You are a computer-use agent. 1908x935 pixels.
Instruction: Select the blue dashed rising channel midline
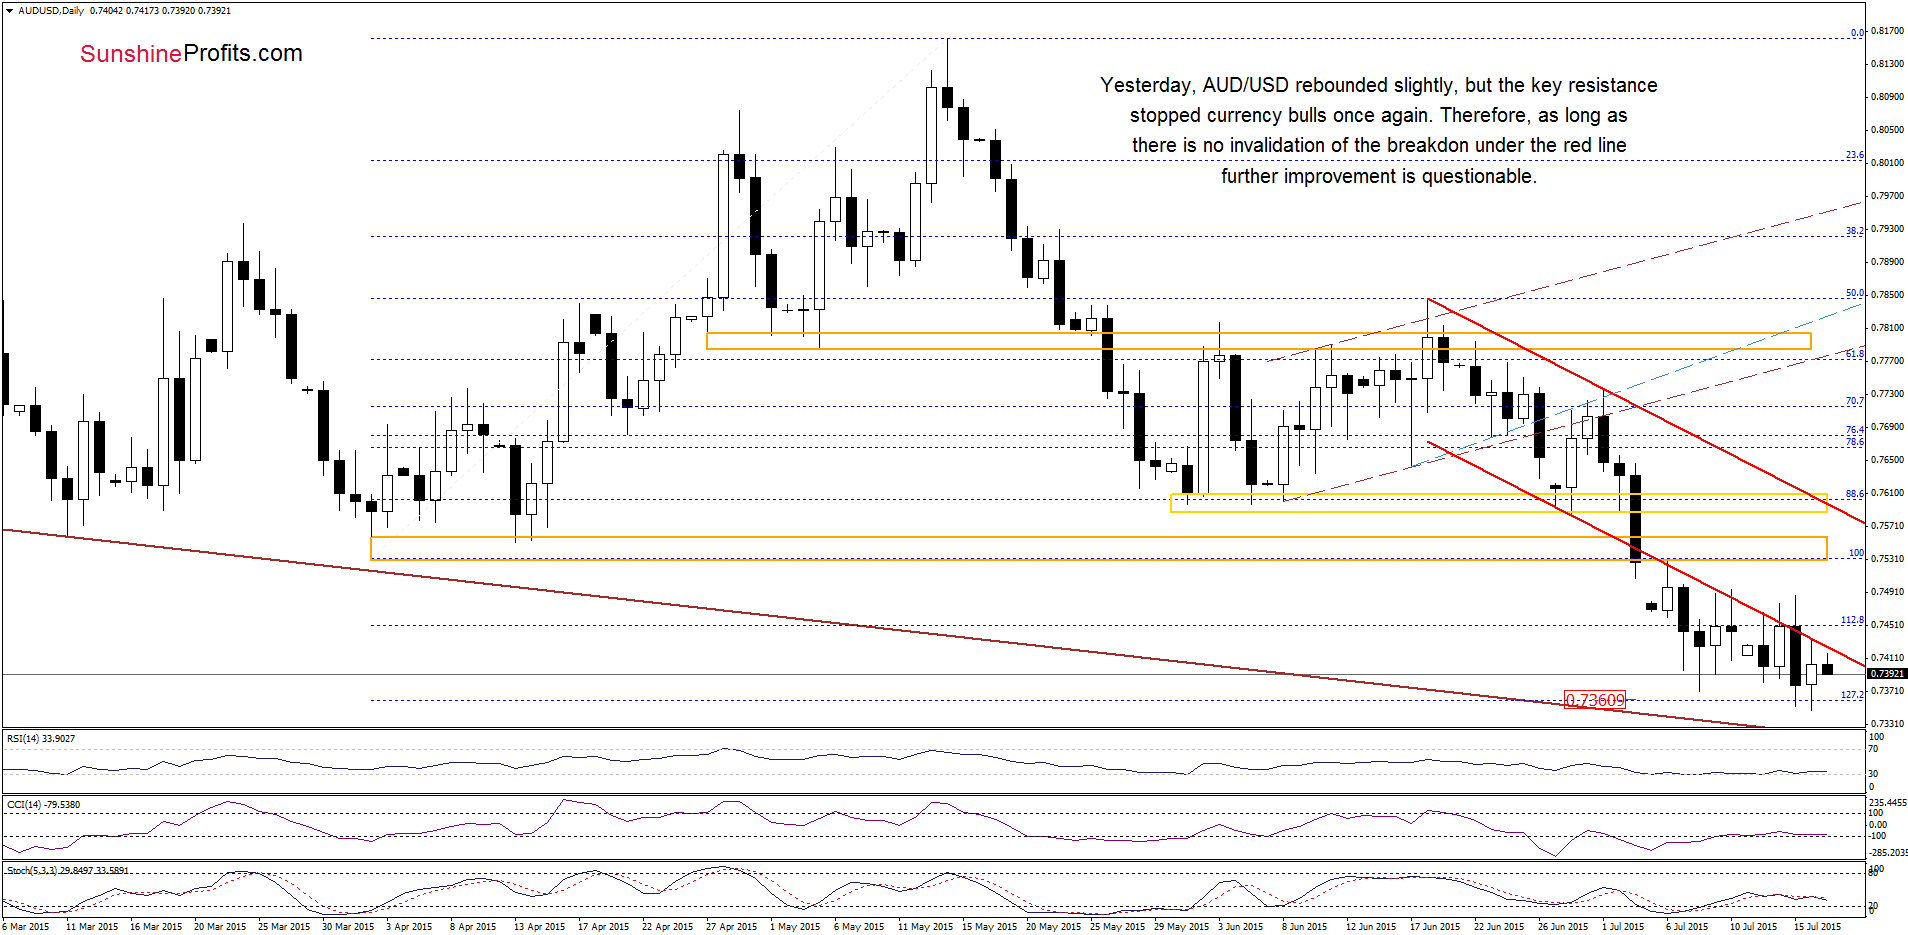tap(1637, 385)
